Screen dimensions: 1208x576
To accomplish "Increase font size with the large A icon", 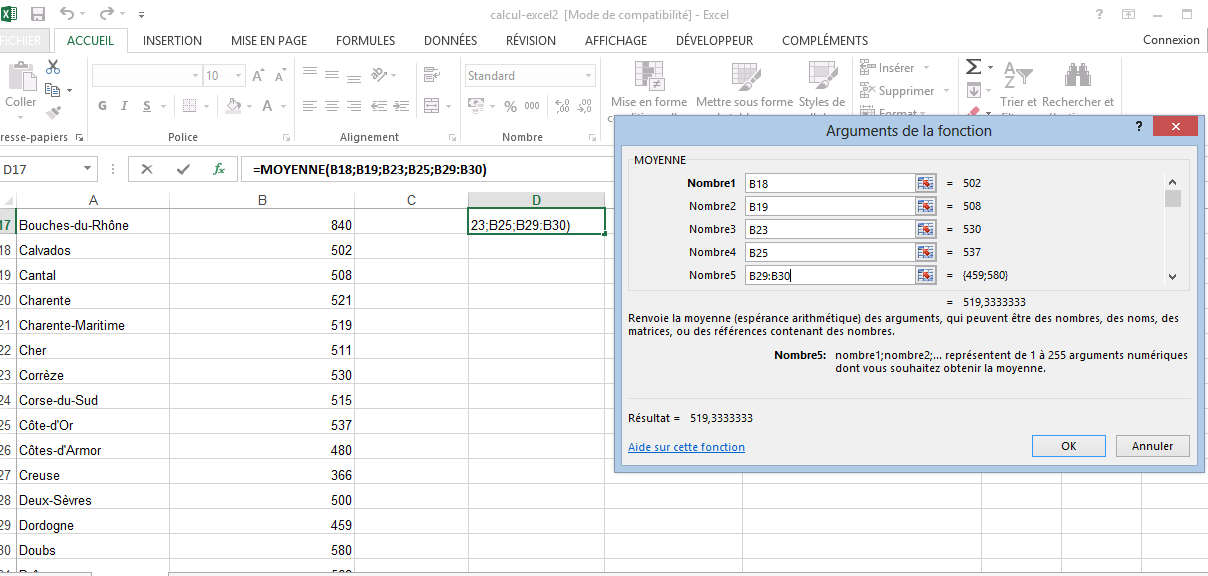I will coord(258,76).
